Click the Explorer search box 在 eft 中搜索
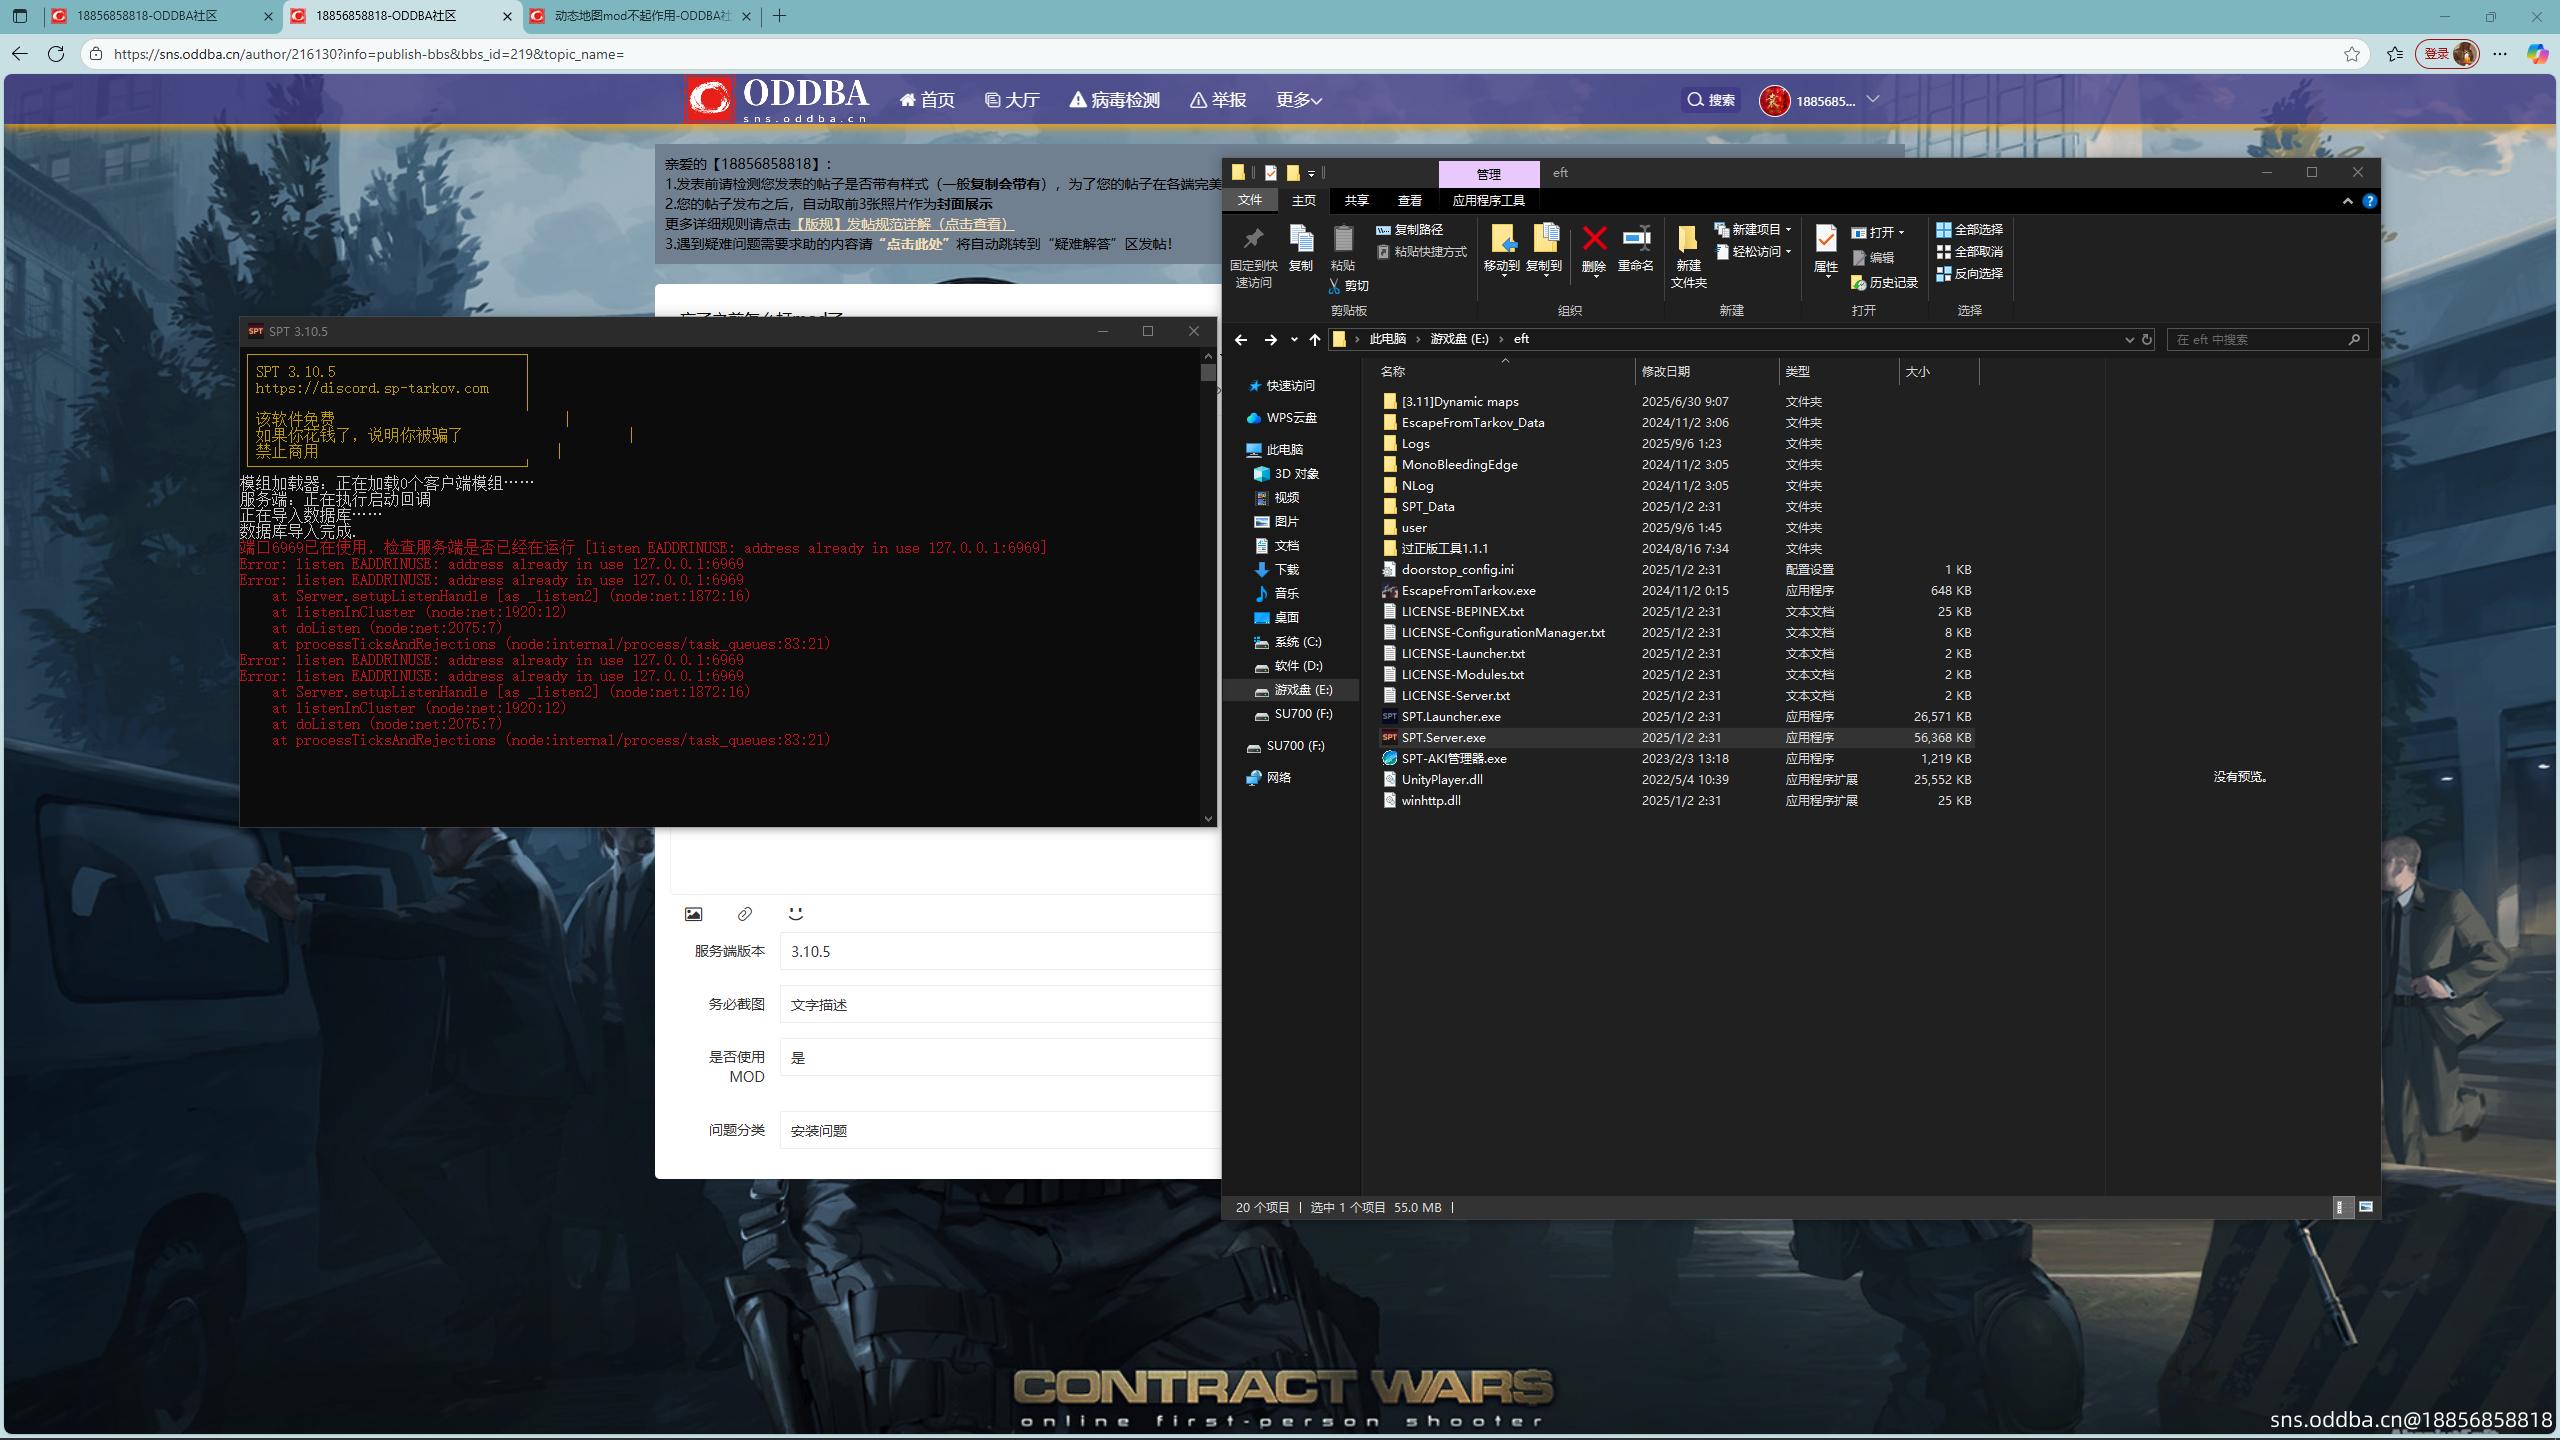 pyautogui.click(x=2267, y=340)
